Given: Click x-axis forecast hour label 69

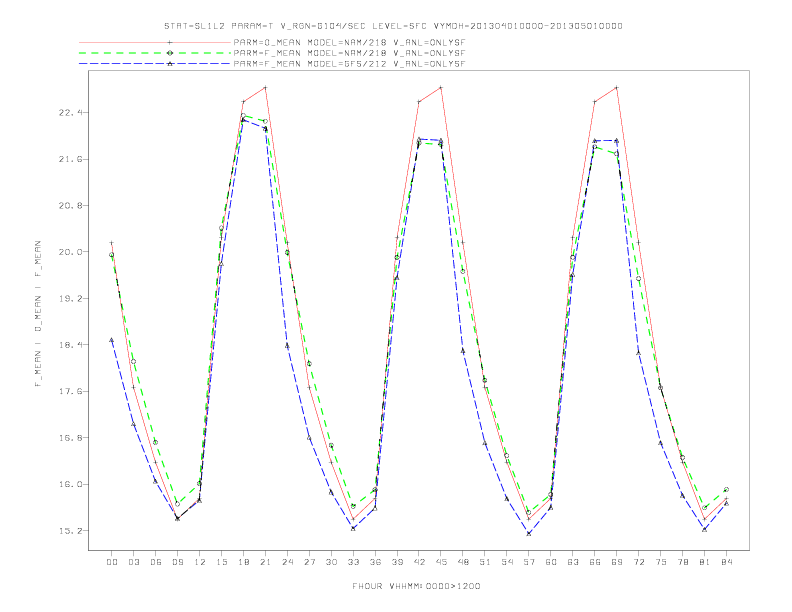Looking at the screenshot, I should pos(617,562).
